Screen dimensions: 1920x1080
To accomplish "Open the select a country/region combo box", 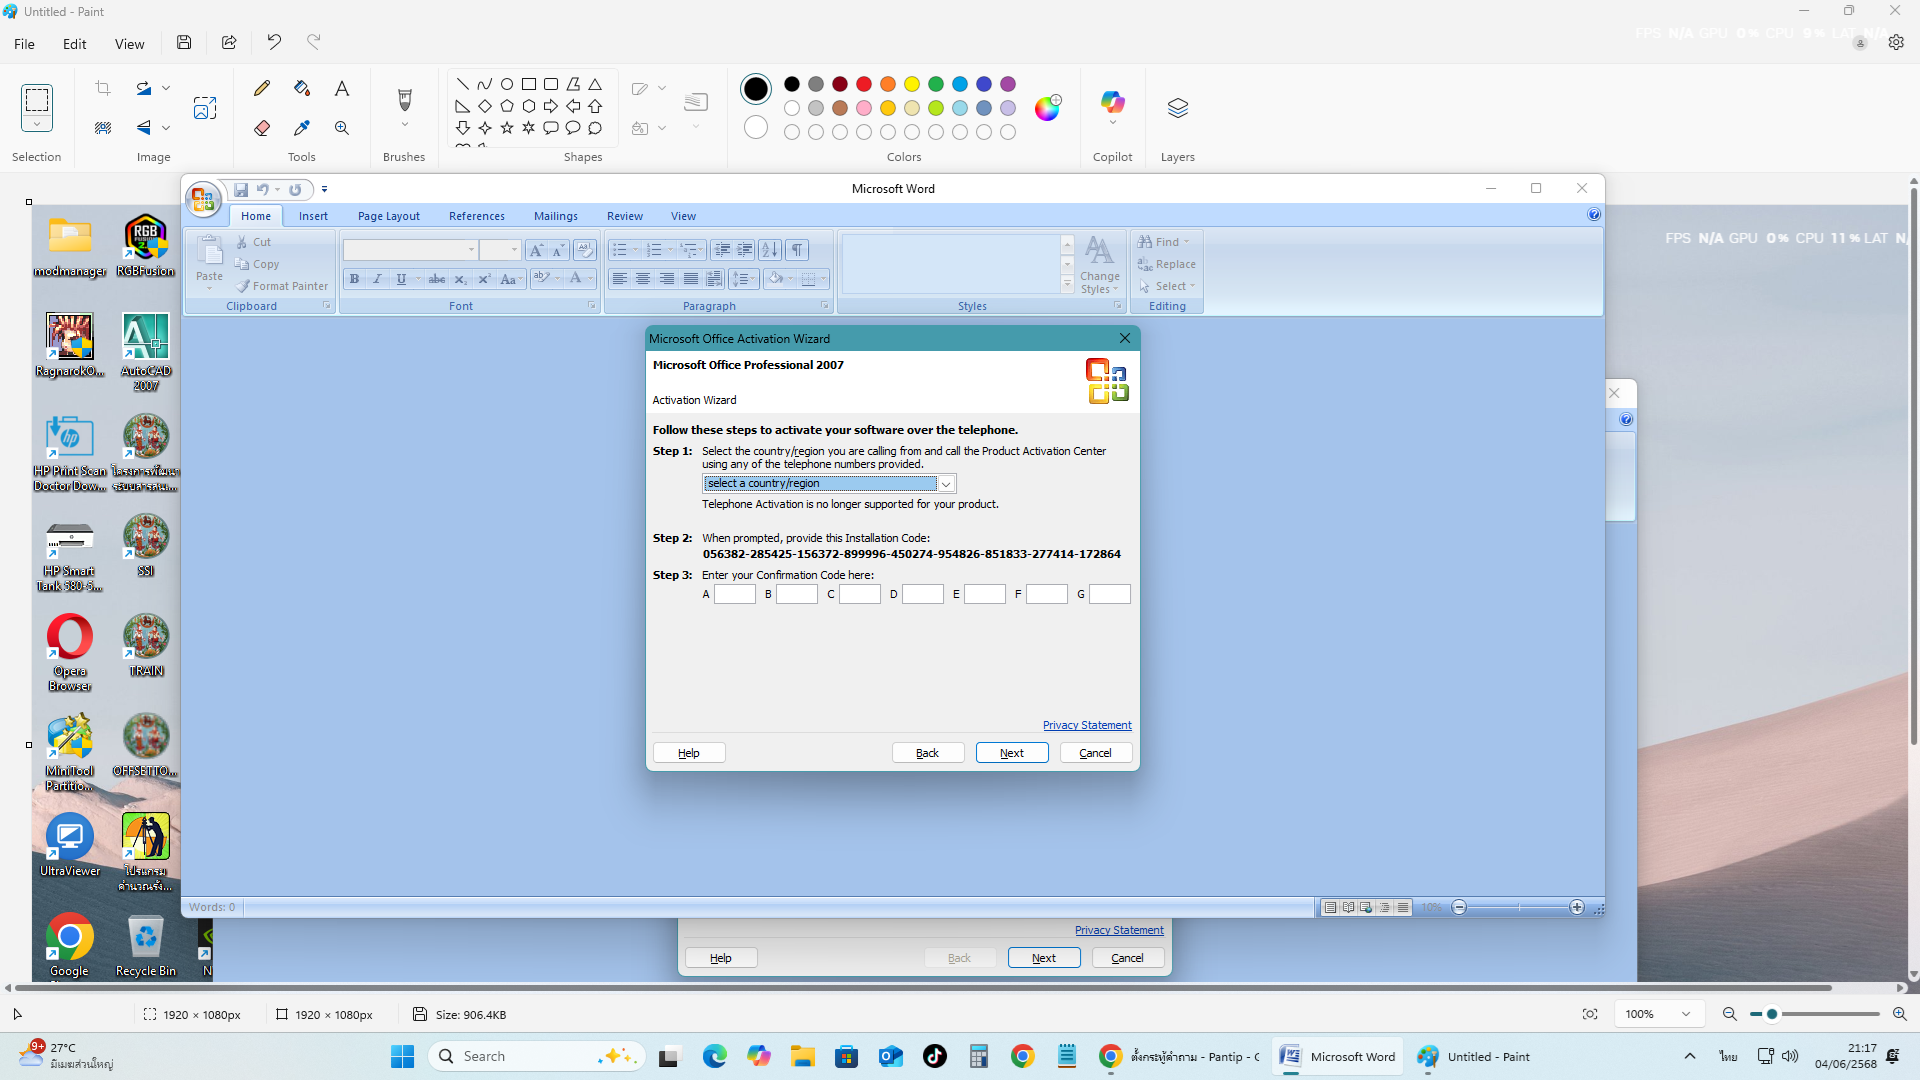I will 829,484.
